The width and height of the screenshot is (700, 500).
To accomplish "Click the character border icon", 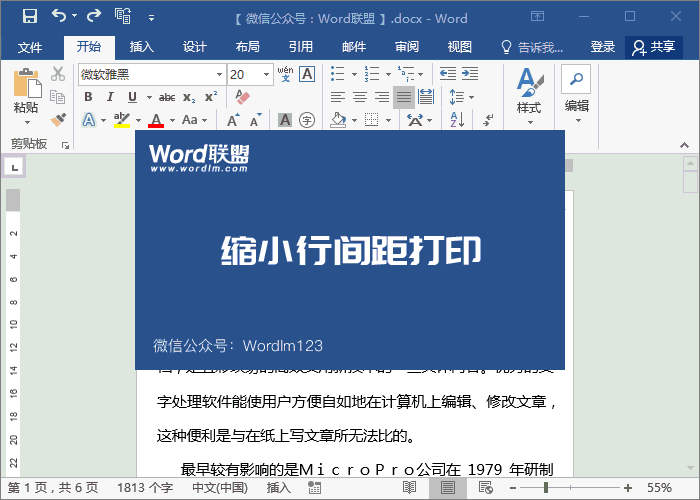I will [x=307, y=74].
